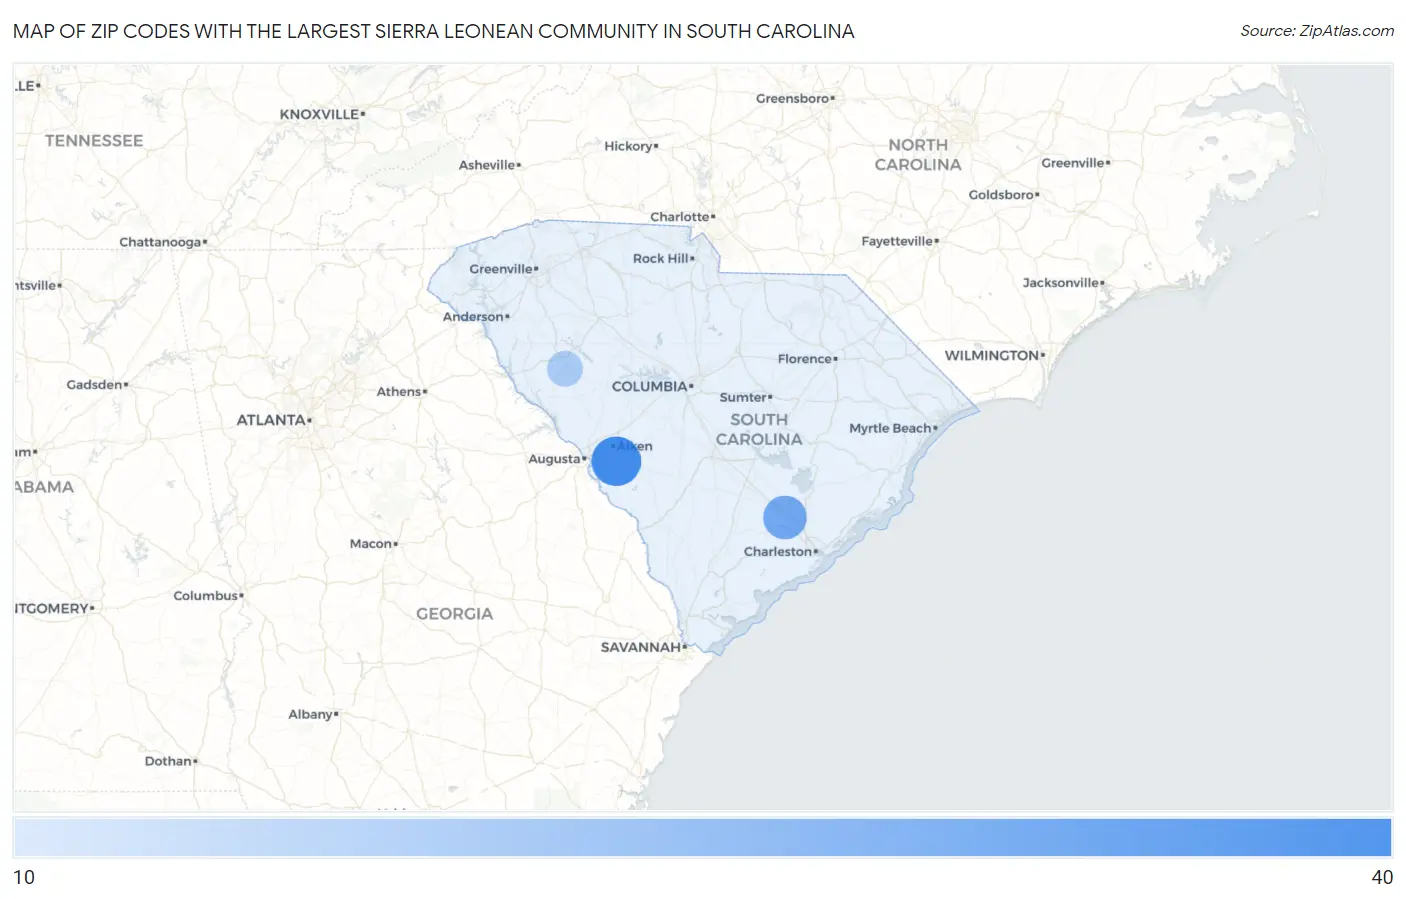Screen dimensions: 1406x899
Task: Click the Hickory city label
Action: pos(628,146)
